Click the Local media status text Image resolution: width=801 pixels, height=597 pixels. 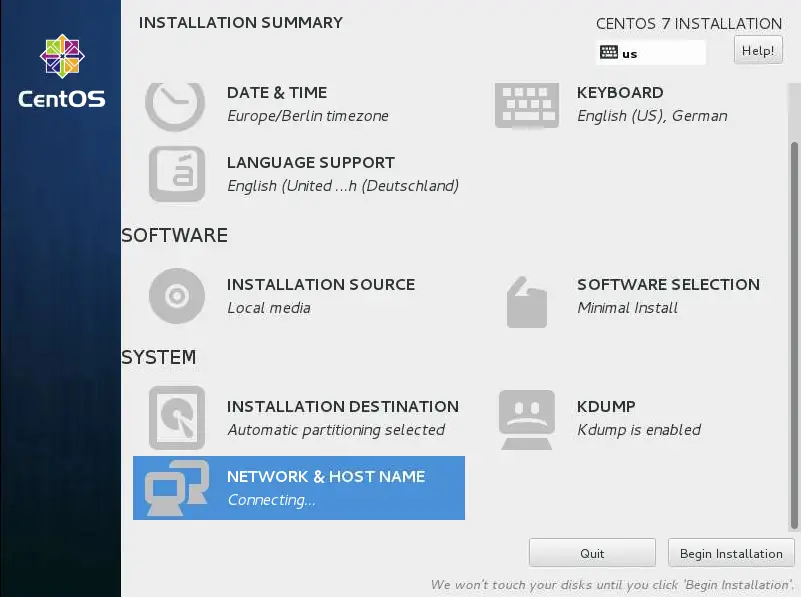pyautogui.click(x=269, y=308)
